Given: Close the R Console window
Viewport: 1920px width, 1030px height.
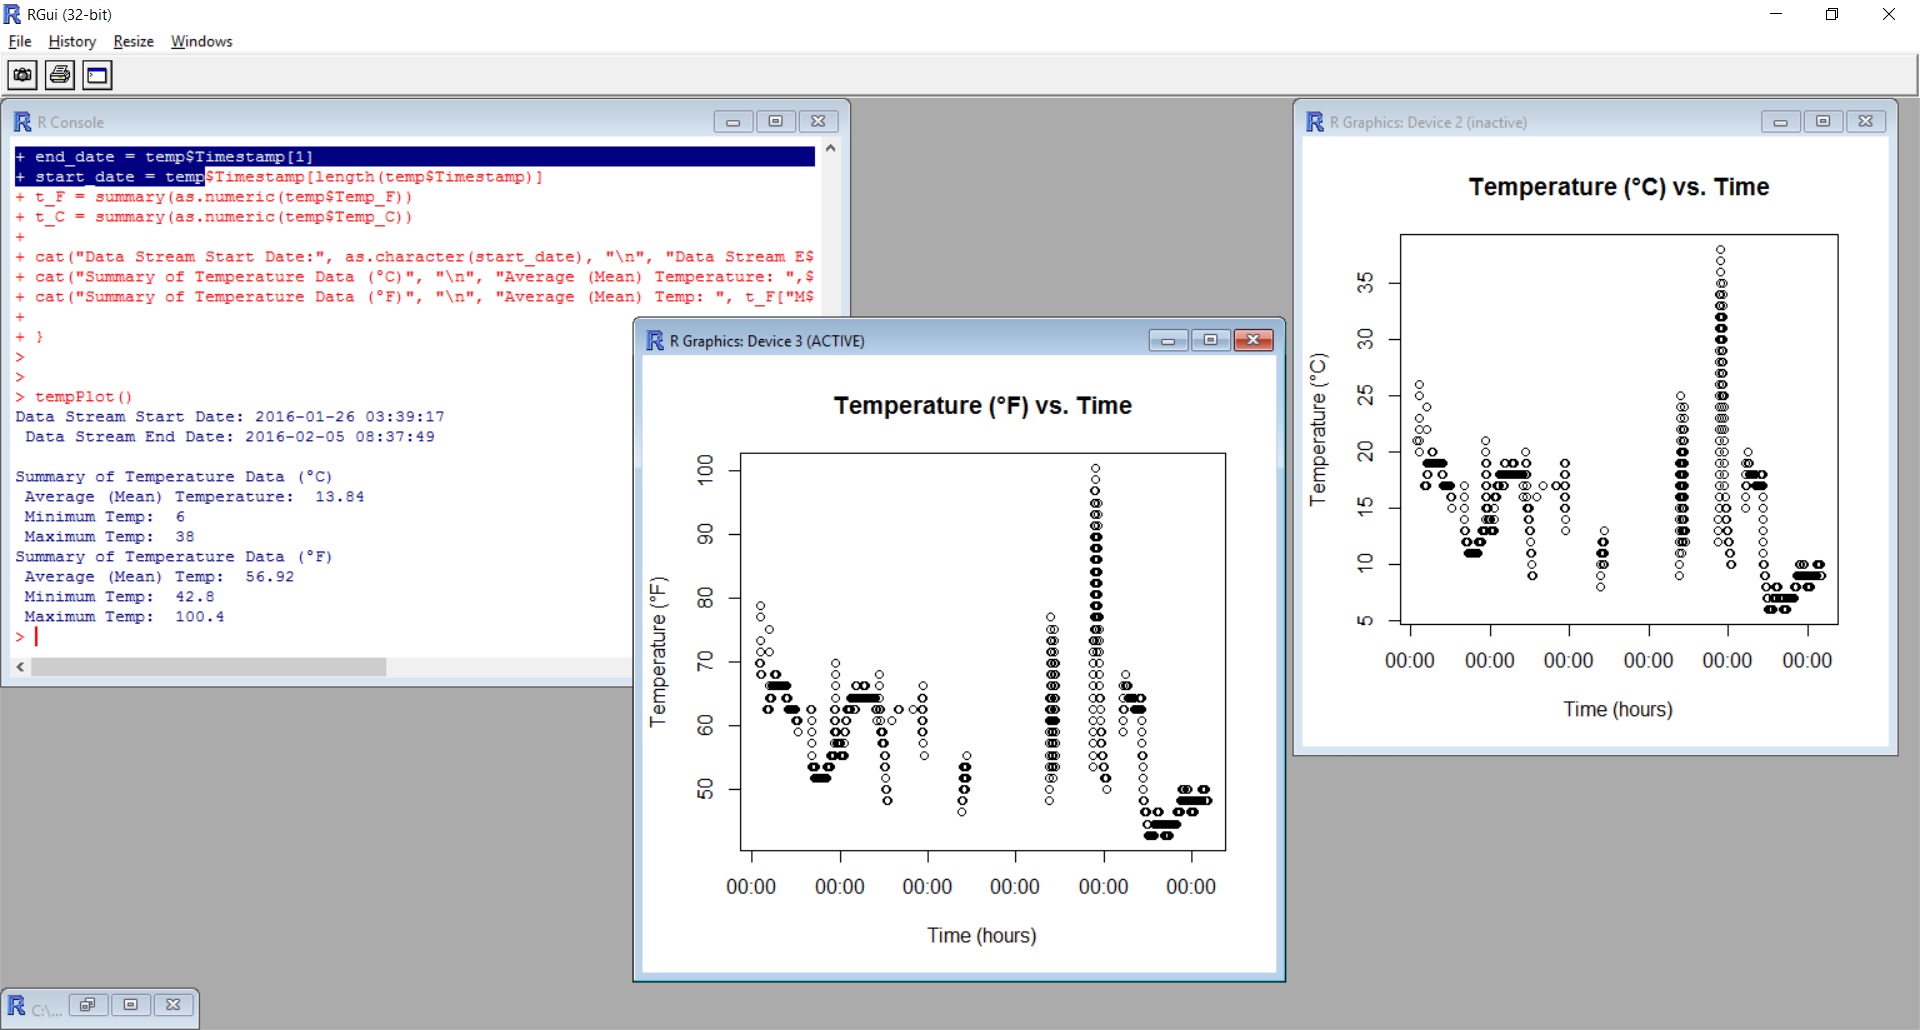Looking at the screenshot, I should (818, 121).
